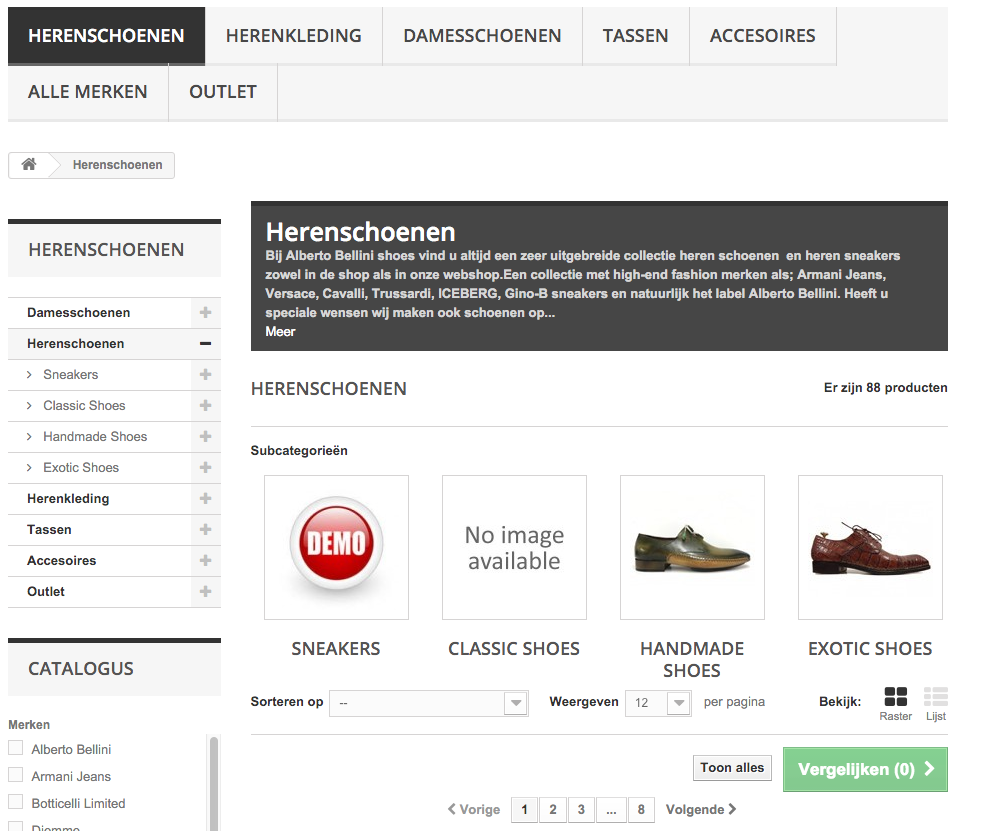Click Vorige previous page link
The height and width of the screenshot is (831, 997).
coord(474,809)
